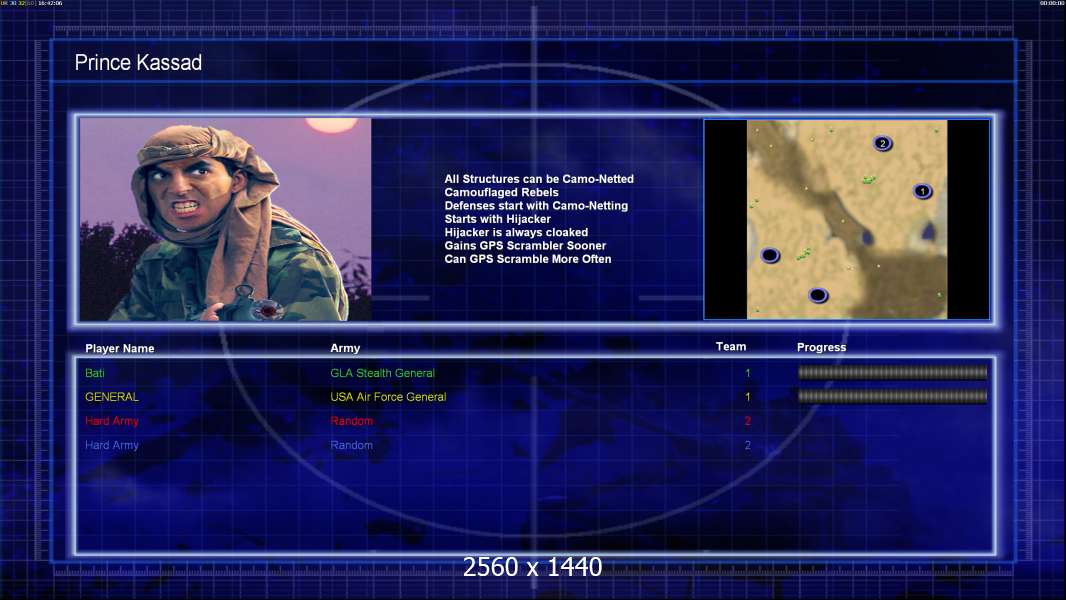Select player name Bati
The image size is (1066, 600).
(x=94, y=373)
